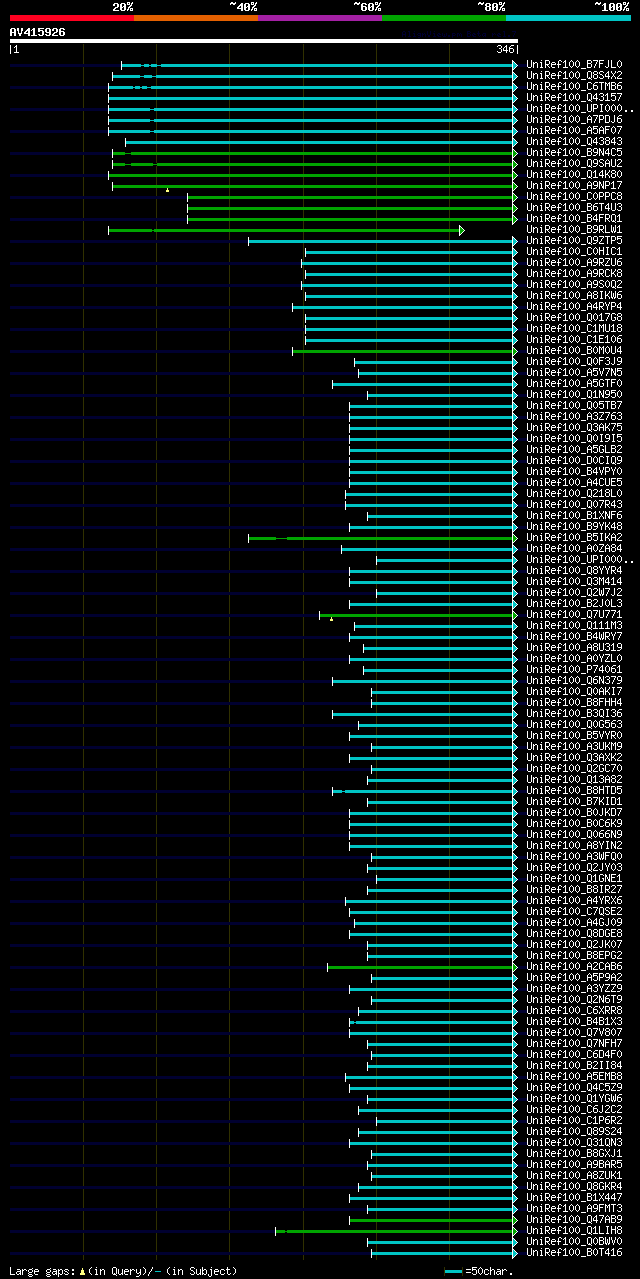Viewport: 640px width, 1279px height.
Task: Open hit UniRef100_Q3AK75
Action: 574,427
